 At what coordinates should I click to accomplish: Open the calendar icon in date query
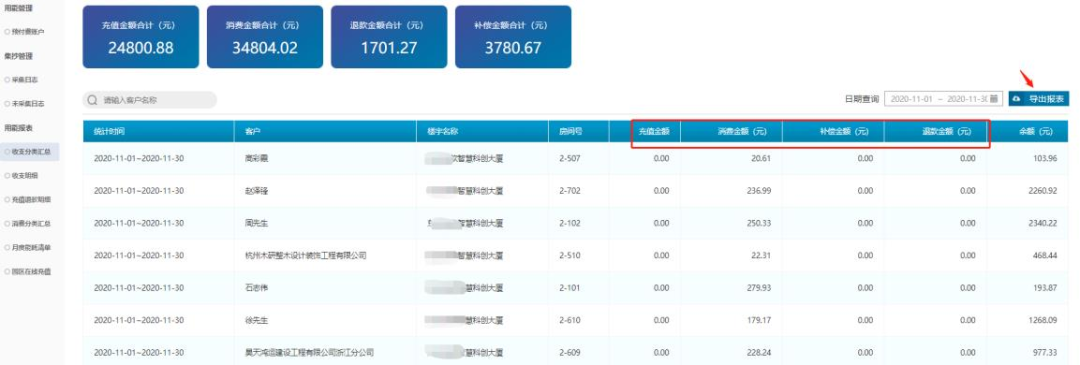(993, 99)
